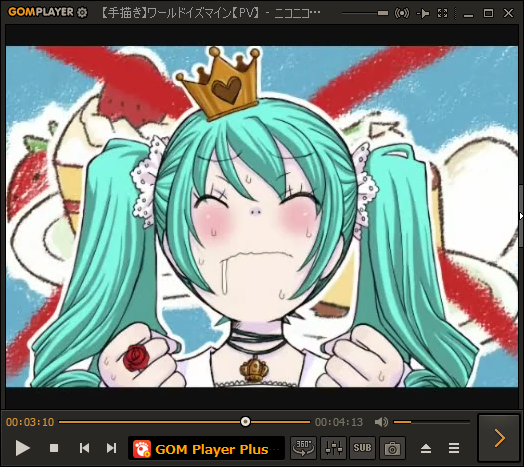
Task: Stop the playback
Action: (x=54, y=448)
